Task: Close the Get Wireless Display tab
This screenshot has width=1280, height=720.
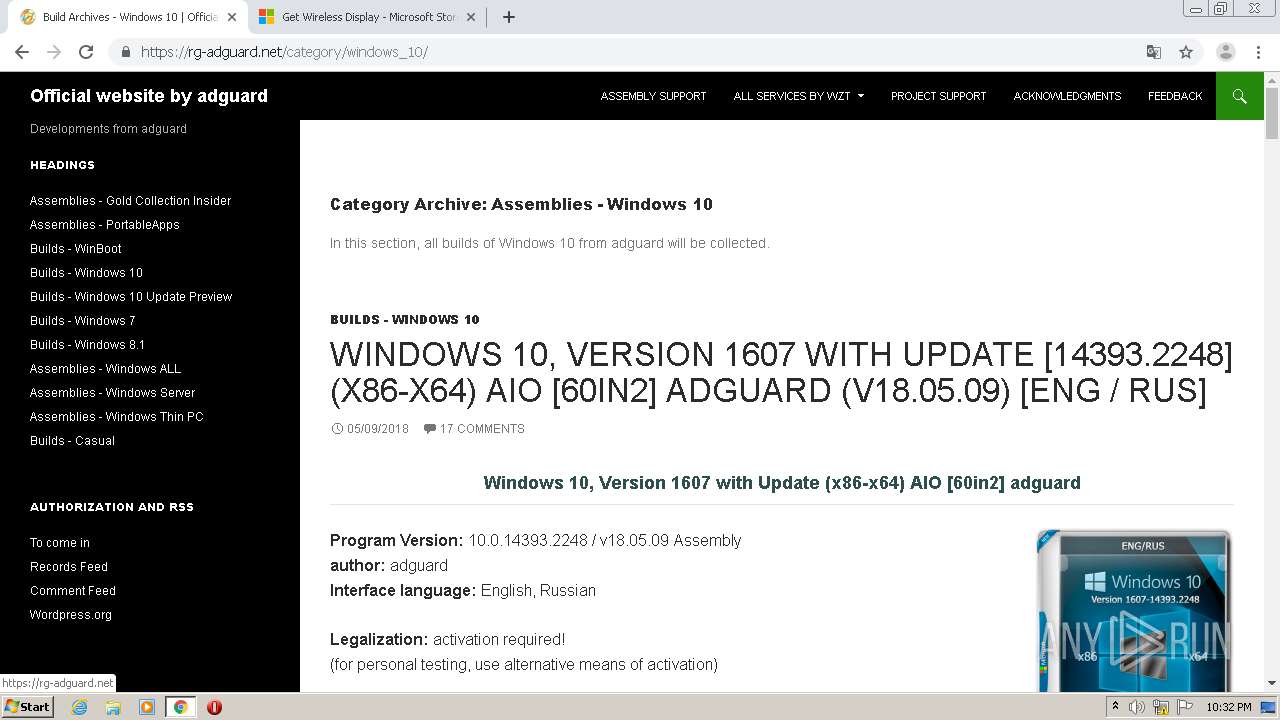Action: click(x=472, y=17)
